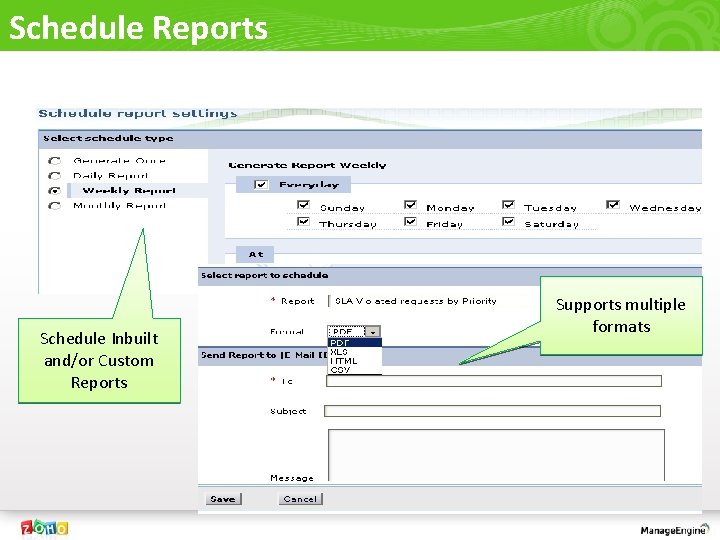This screenshot has width=720, height=540.
Task: Click the 'At' time section label
Action: click(255, 254)
